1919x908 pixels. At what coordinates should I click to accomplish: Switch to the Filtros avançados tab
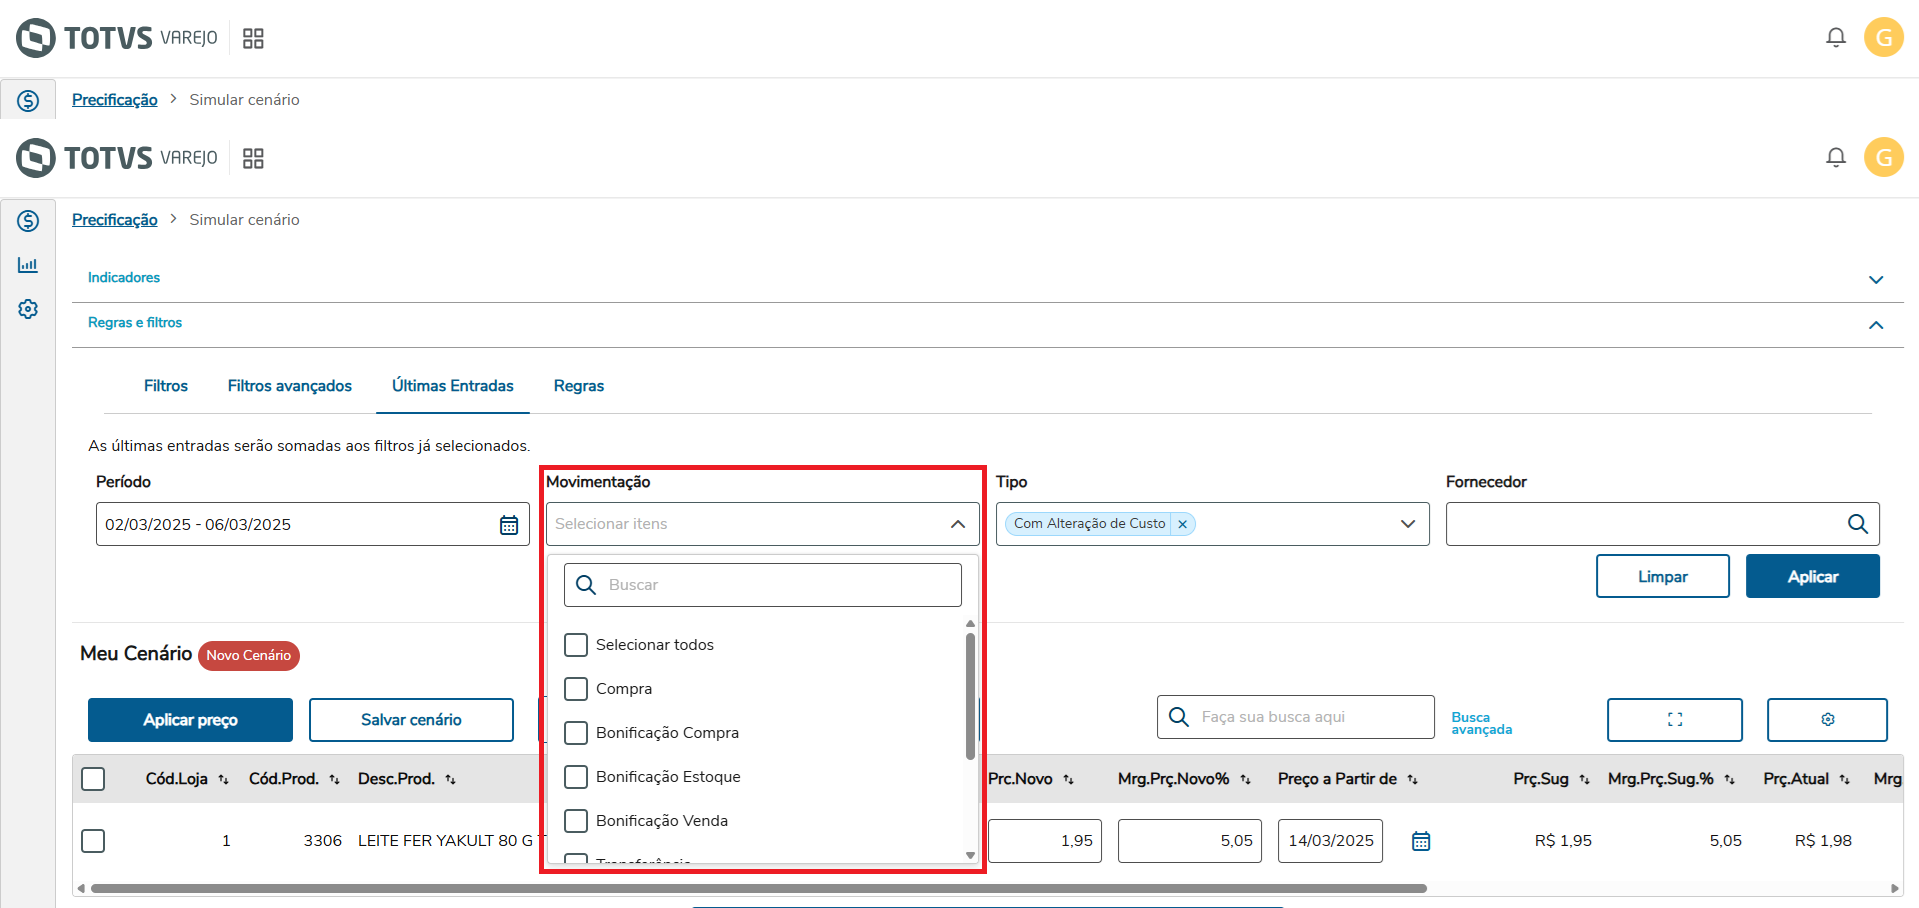(290, 386)
